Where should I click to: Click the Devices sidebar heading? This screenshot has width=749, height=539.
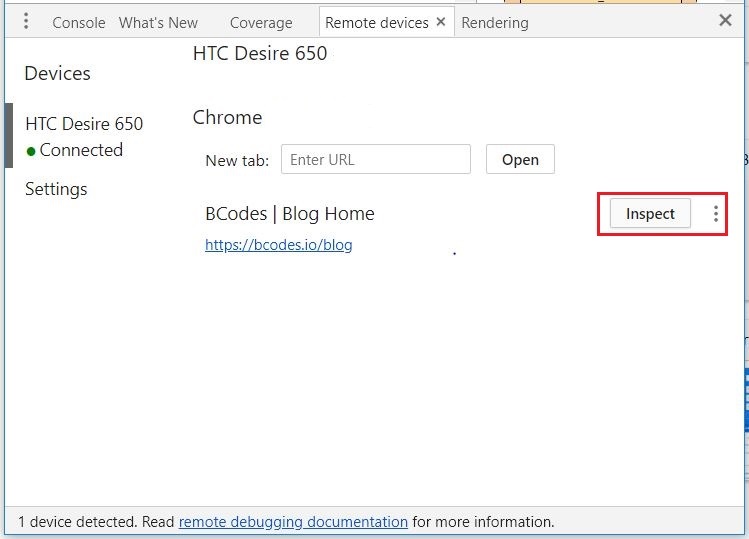(57, 74)
